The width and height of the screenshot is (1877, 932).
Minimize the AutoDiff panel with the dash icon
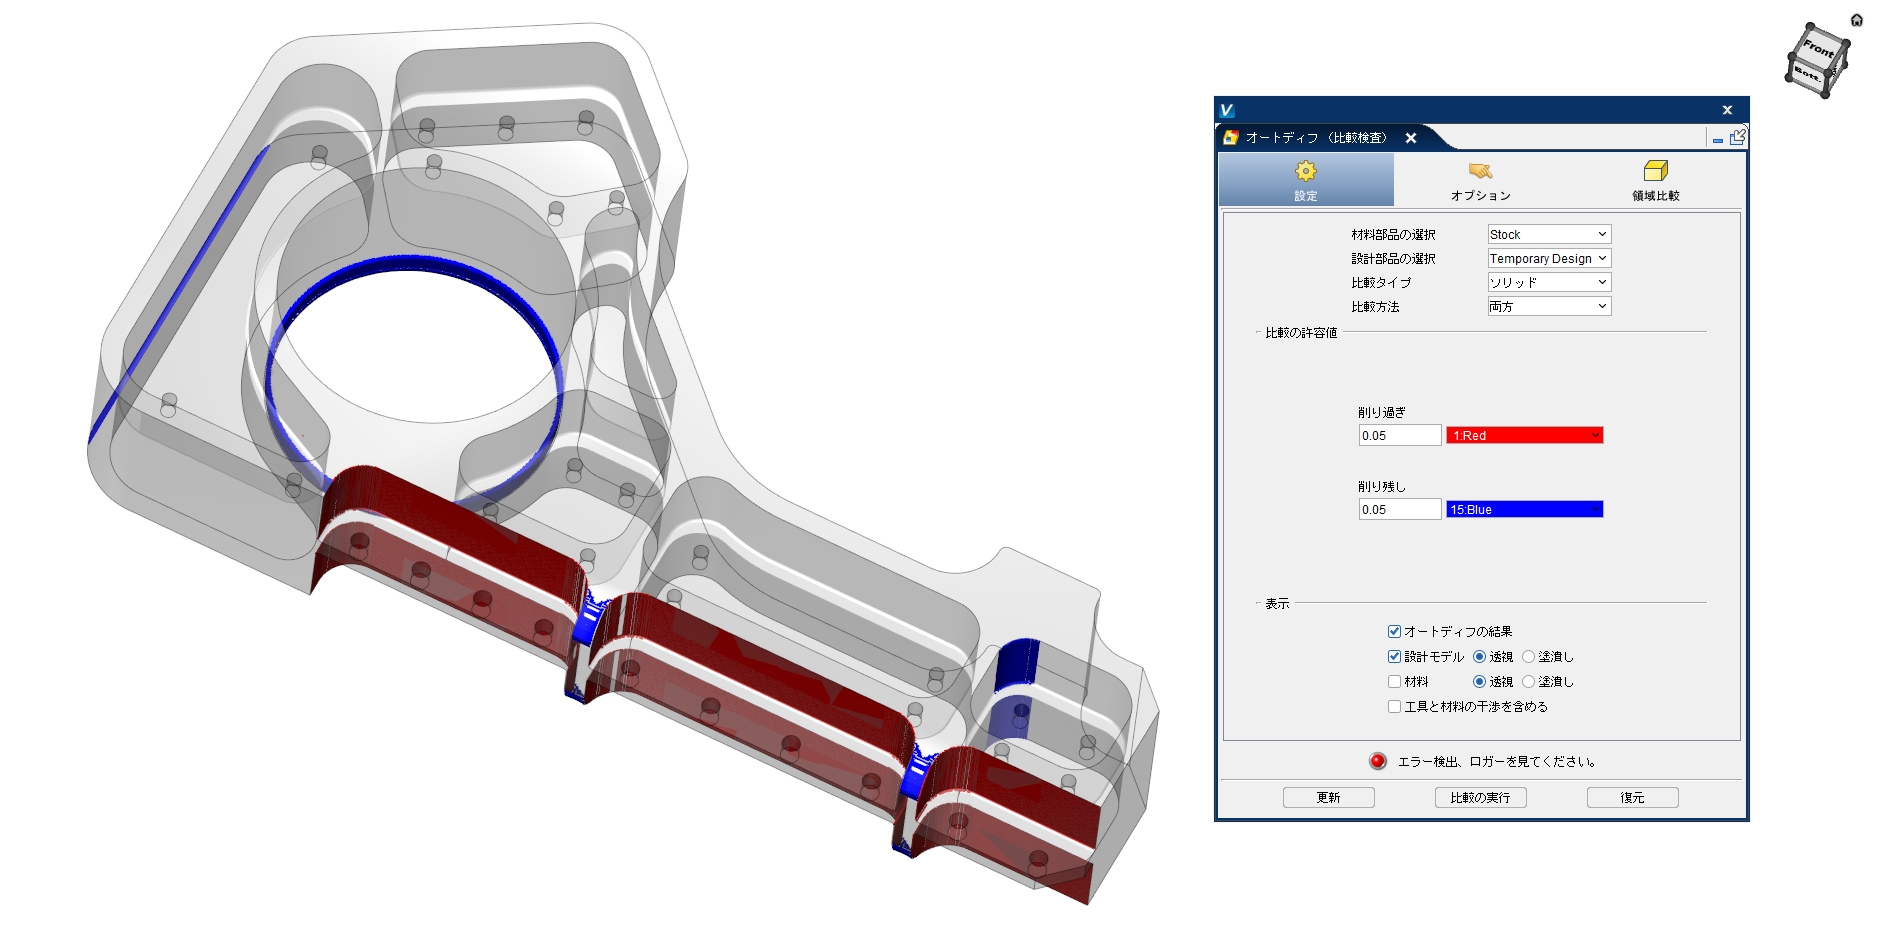[1718, 140]
